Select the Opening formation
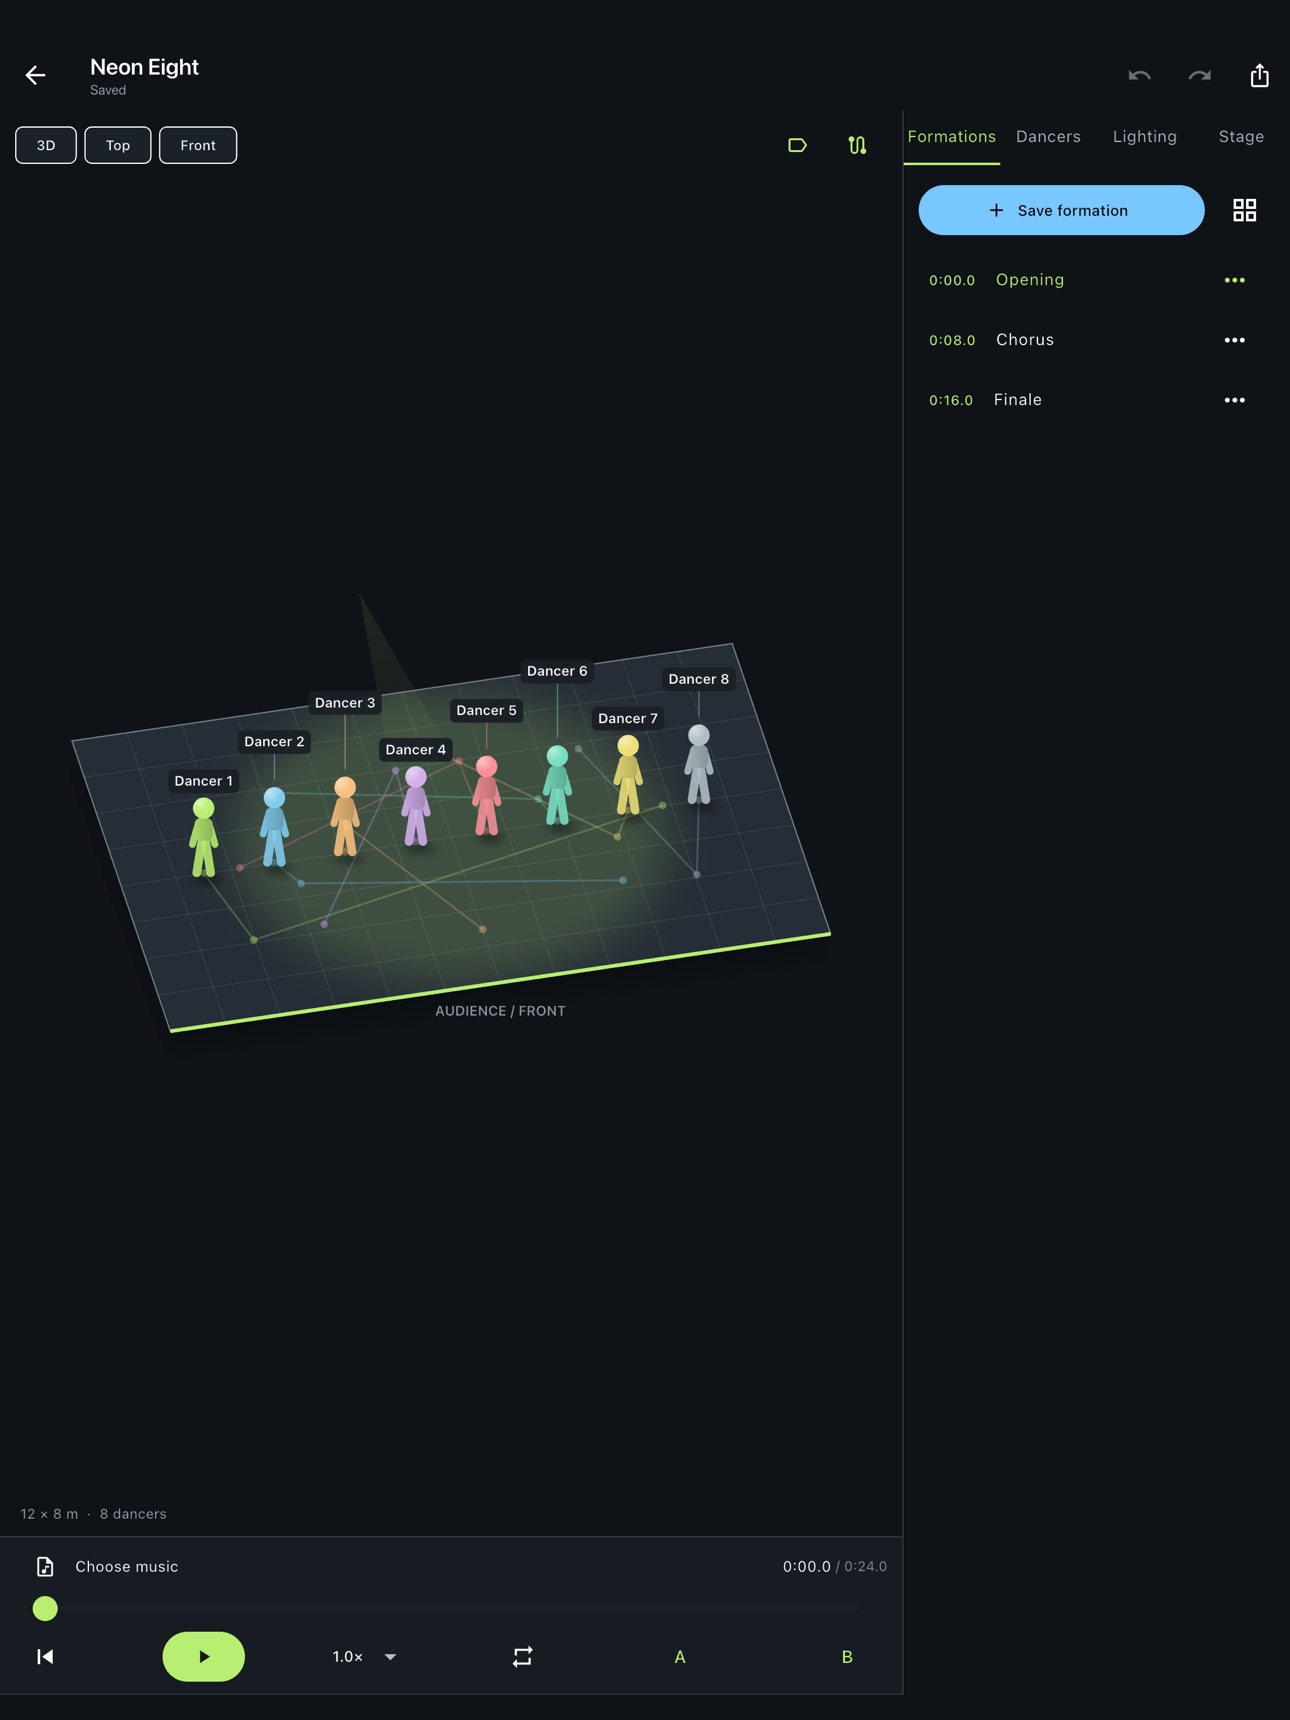 pos(1030,280)
